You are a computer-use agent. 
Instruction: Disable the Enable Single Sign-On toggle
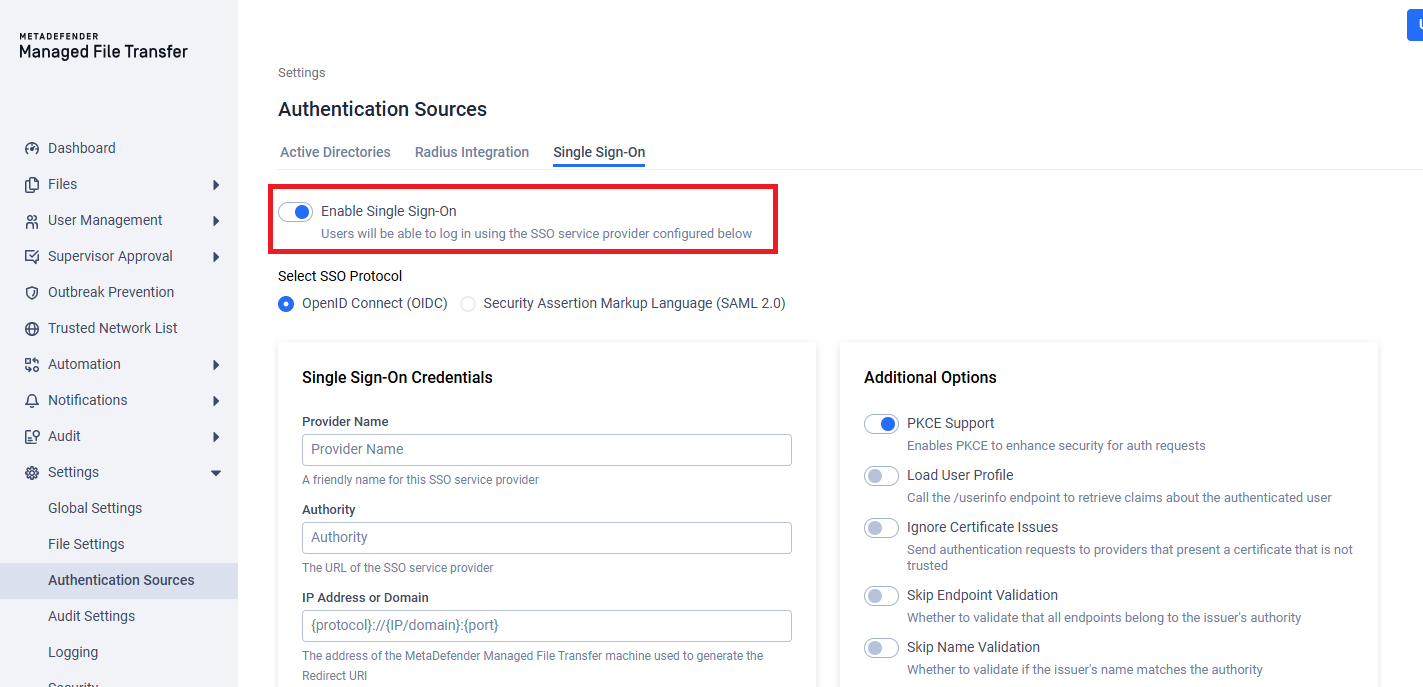[x=295, y=212]
